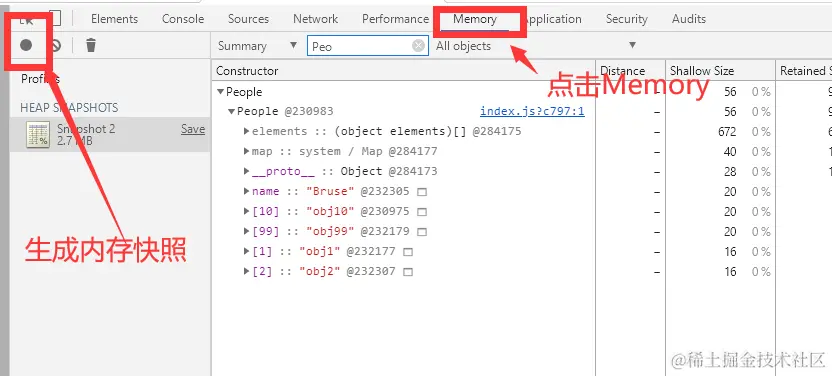Switch to the Network tab

pos(316,19)
